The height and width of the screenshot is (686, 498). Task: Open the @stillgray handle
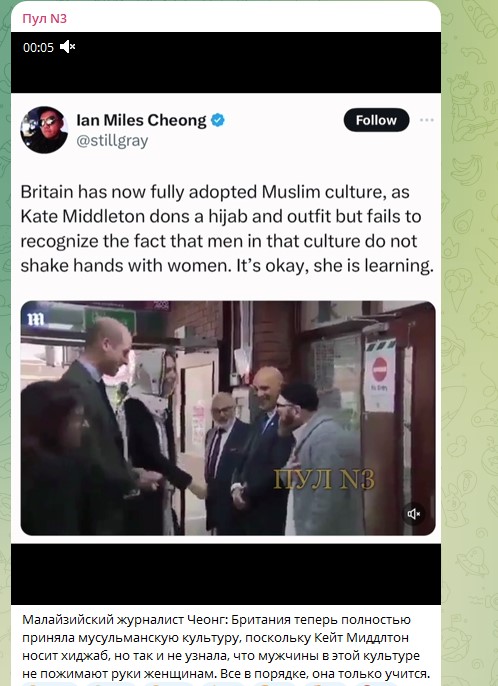[112, 141]
